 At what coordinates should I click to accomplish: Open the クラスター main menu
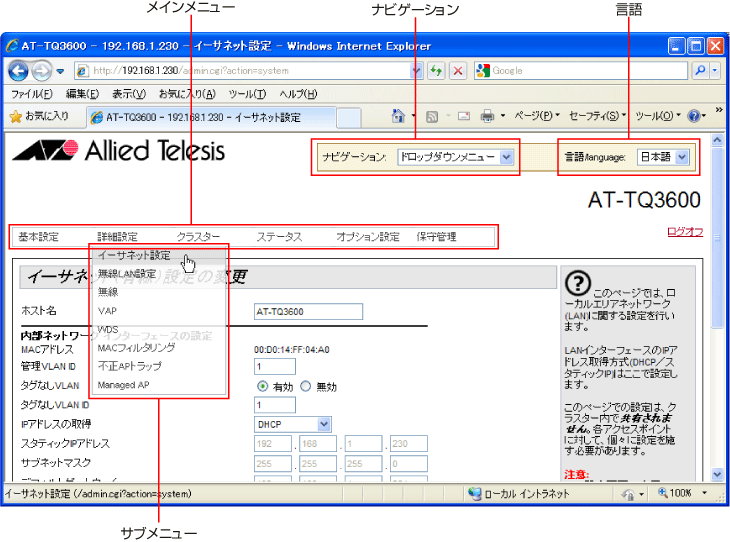(x=198, y=237)
